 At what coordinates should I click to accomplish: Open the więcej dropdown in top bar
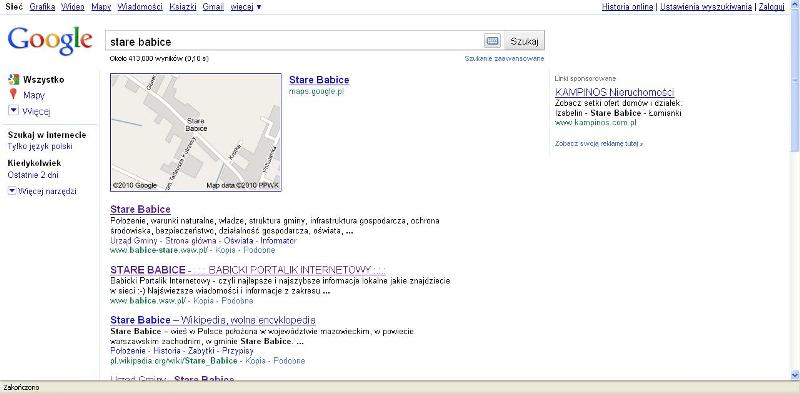click(246, 7)
